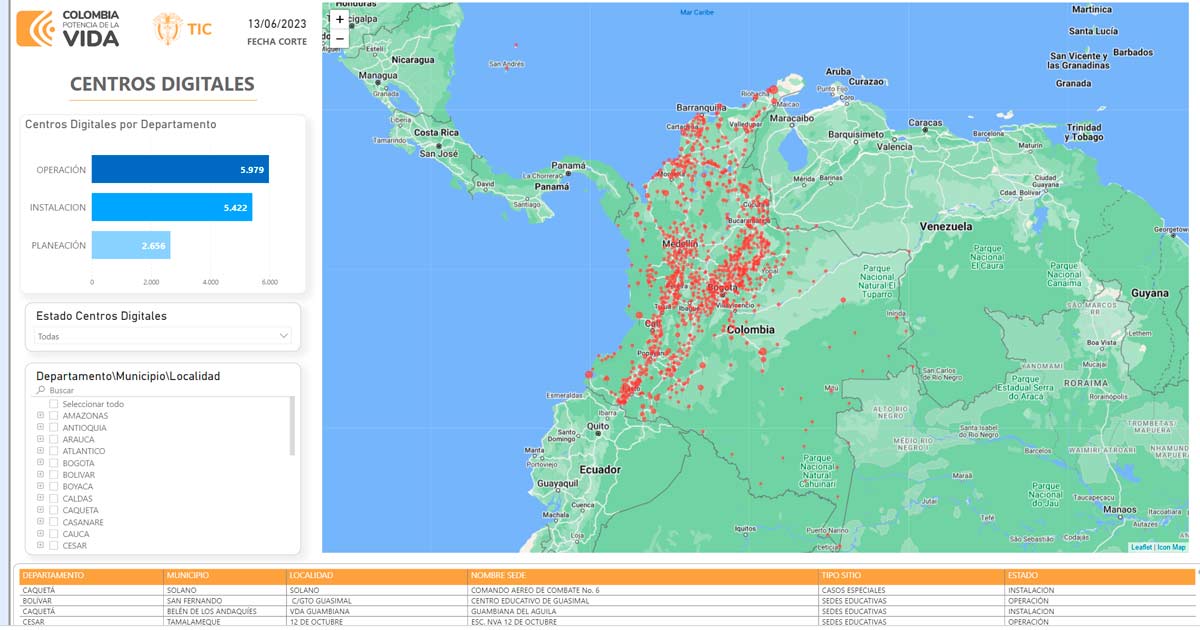Expand the BOYACA tree node
This screenshot has width=1200, height=630.
pyautogui.click(x=40, y=487)
